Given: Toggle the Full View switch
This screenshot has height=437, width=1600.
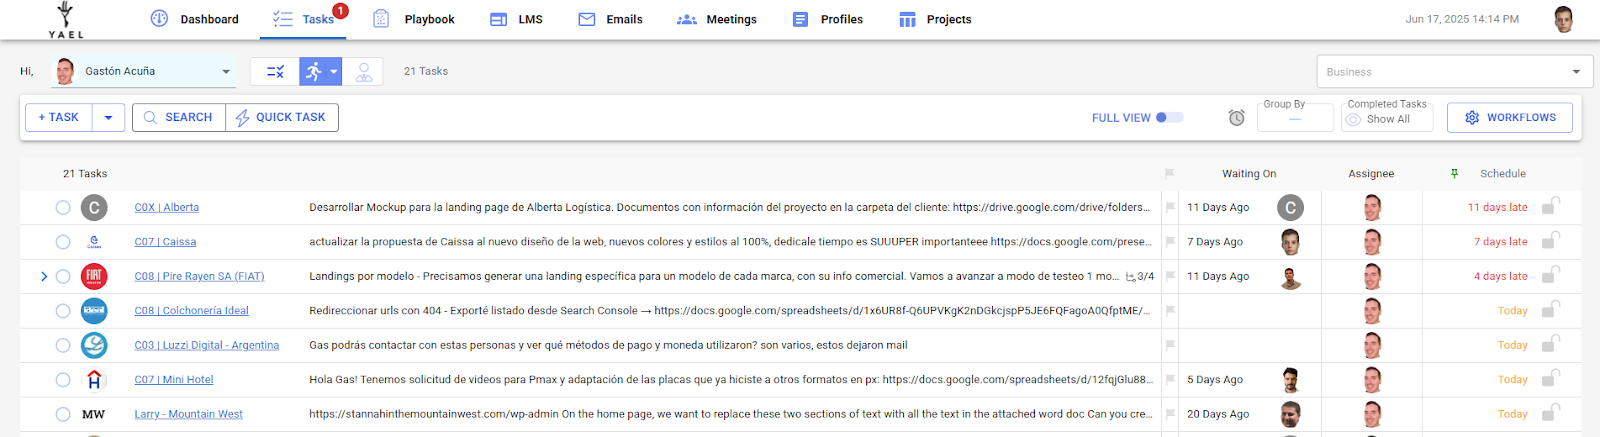Looking at the screenshot, I should pyautogui.click(x=1168, y=118).
